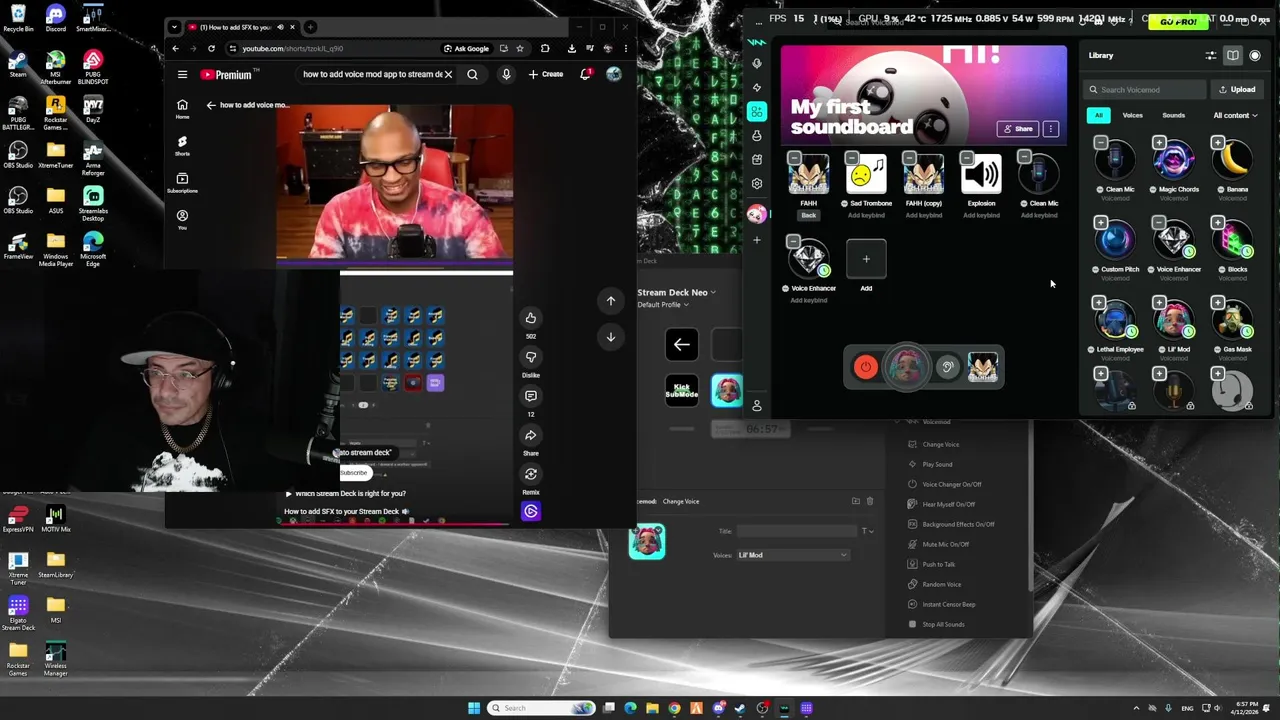Viewport: 1280px width, 720px height.
Task: Toggle Voicemod voice changer red power button
Action: (866, 367)
